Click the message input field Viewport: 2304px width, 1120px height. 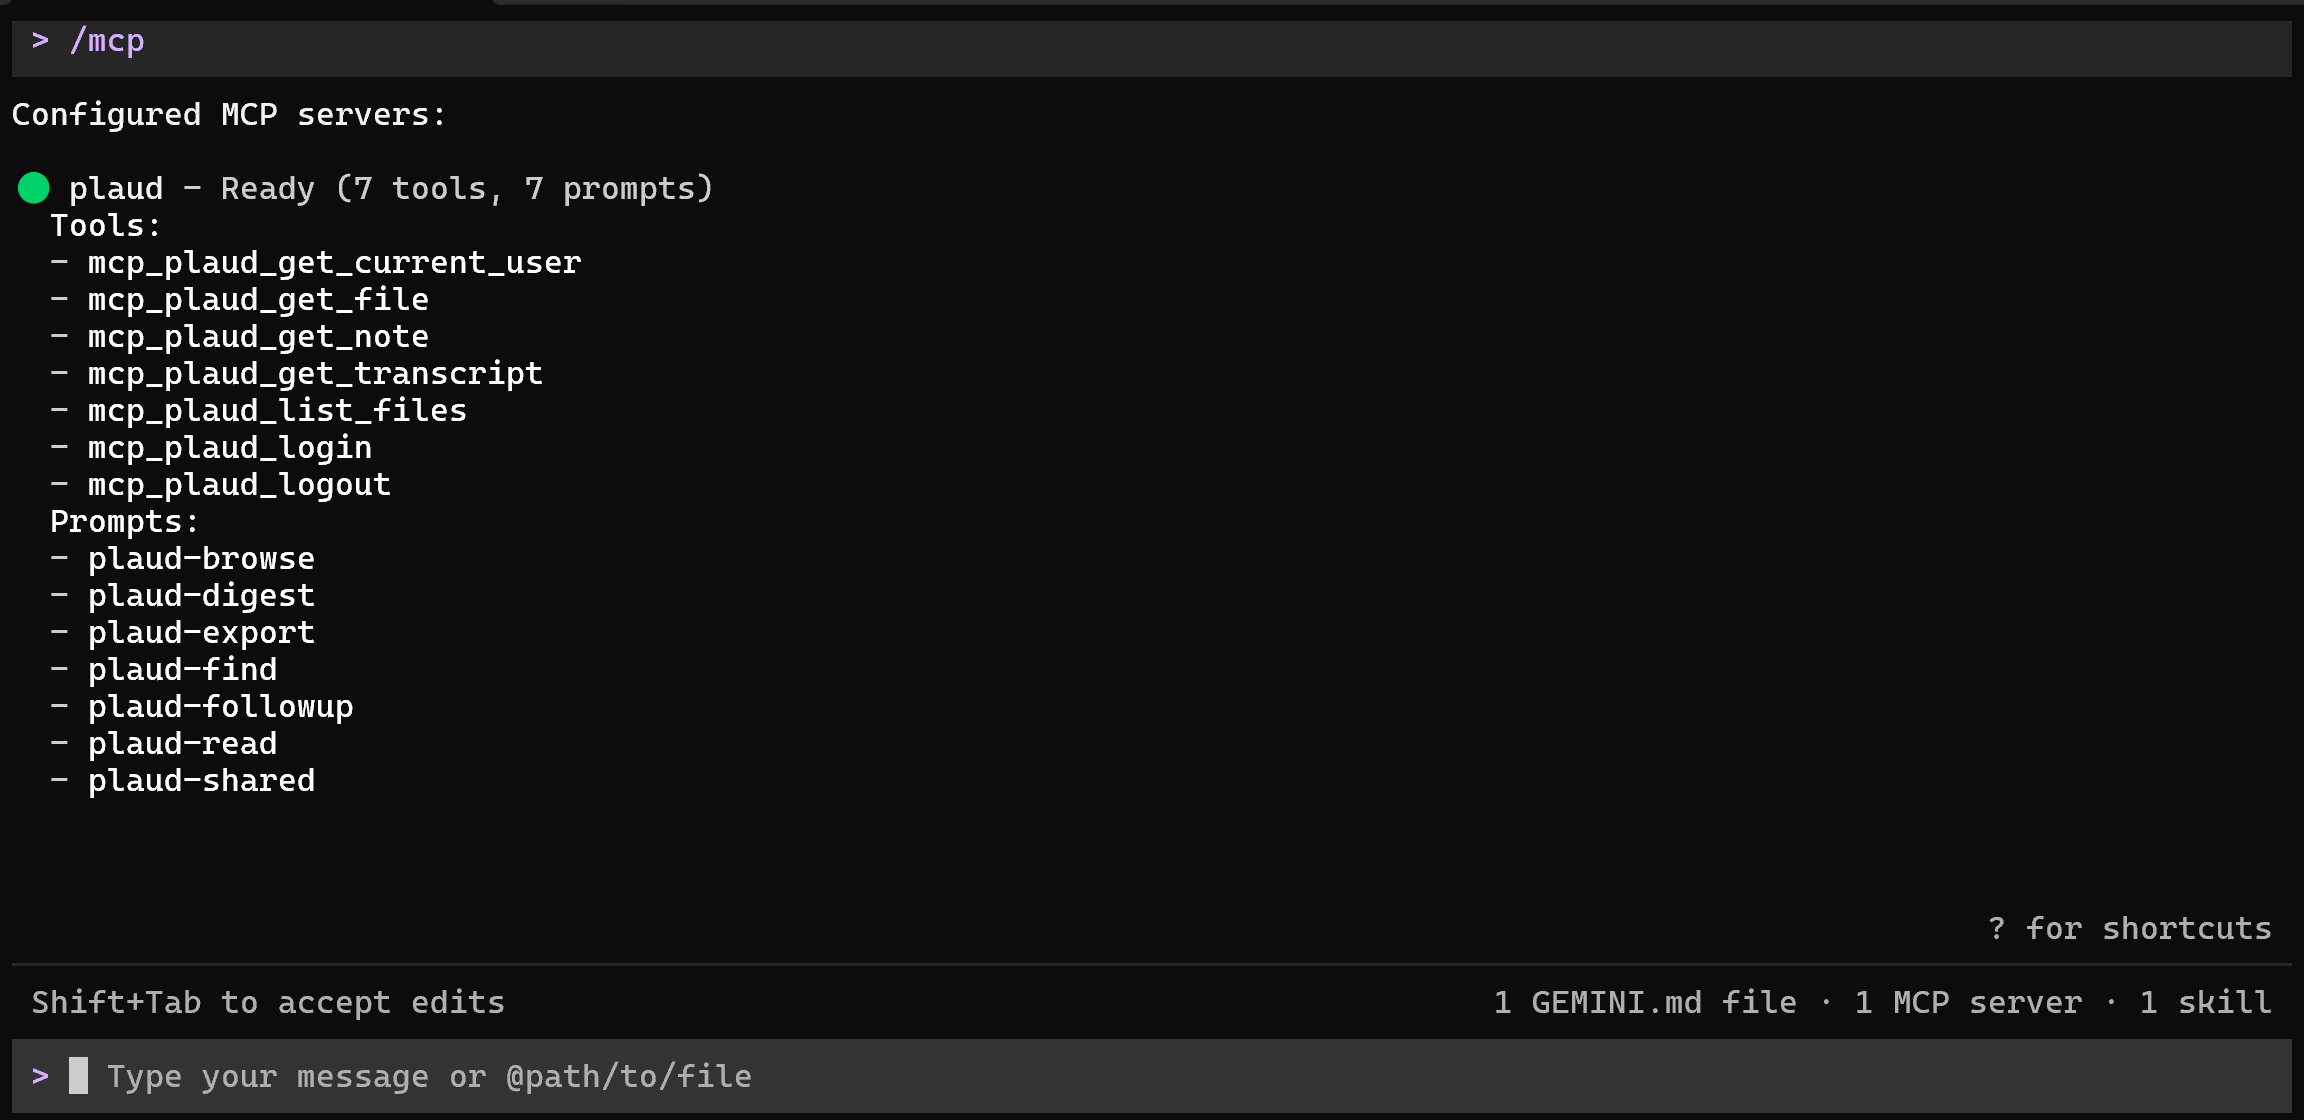click(1152, 1076)
